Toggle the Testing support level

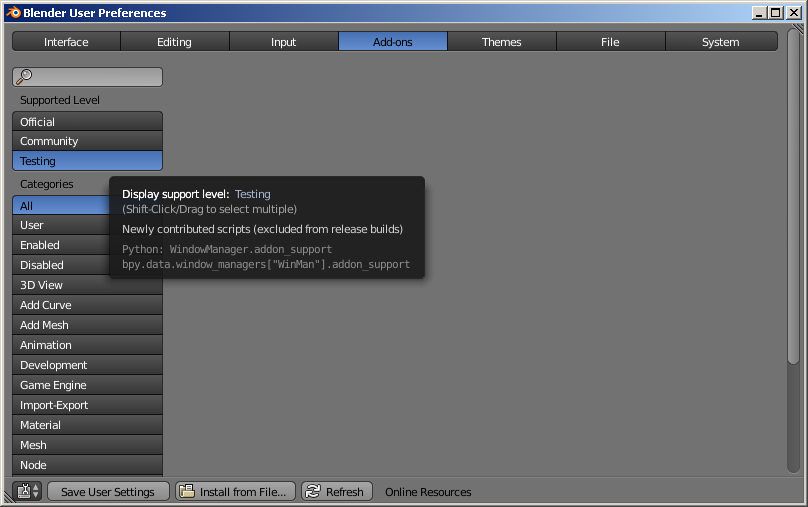[x=87, y=161]
